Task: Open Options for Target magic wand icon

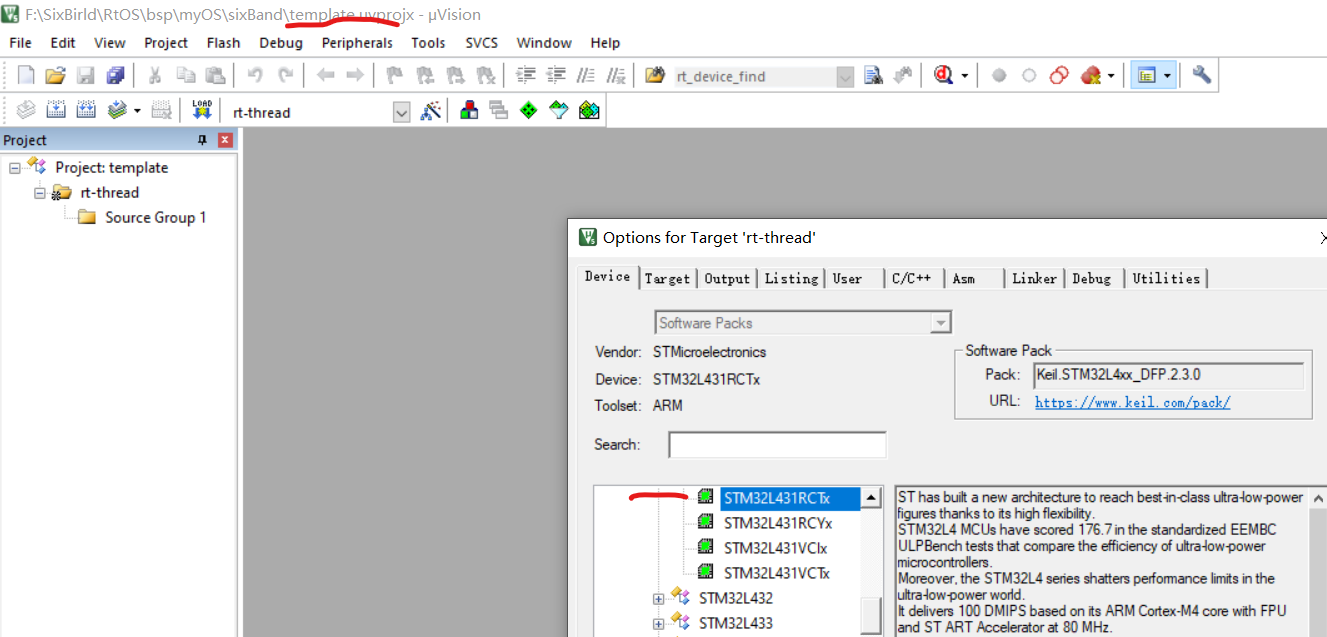Action: click(x=431, y=111)
